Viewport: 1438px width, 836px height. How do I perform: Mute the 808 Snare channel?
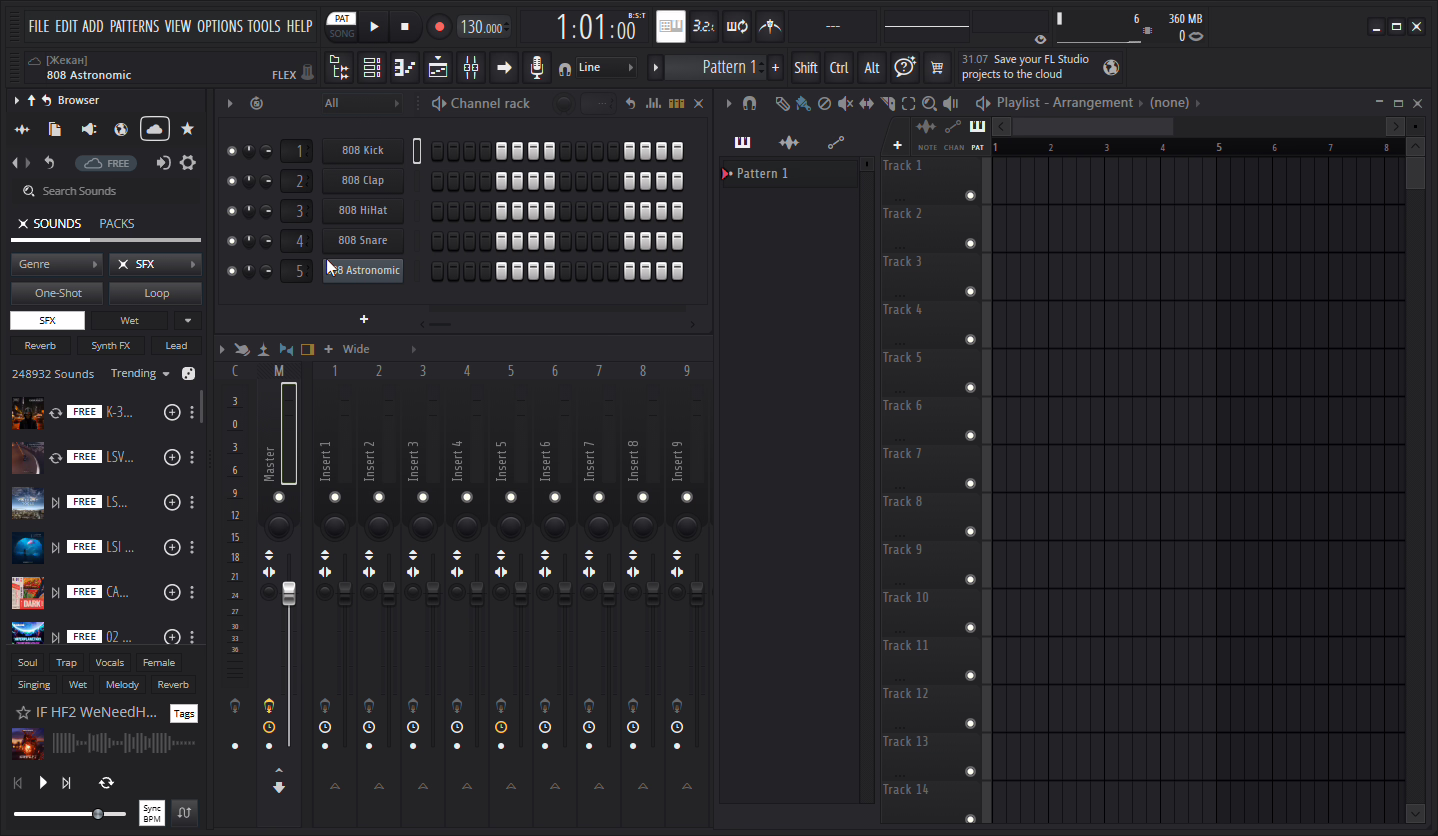[x=232, y=241]
